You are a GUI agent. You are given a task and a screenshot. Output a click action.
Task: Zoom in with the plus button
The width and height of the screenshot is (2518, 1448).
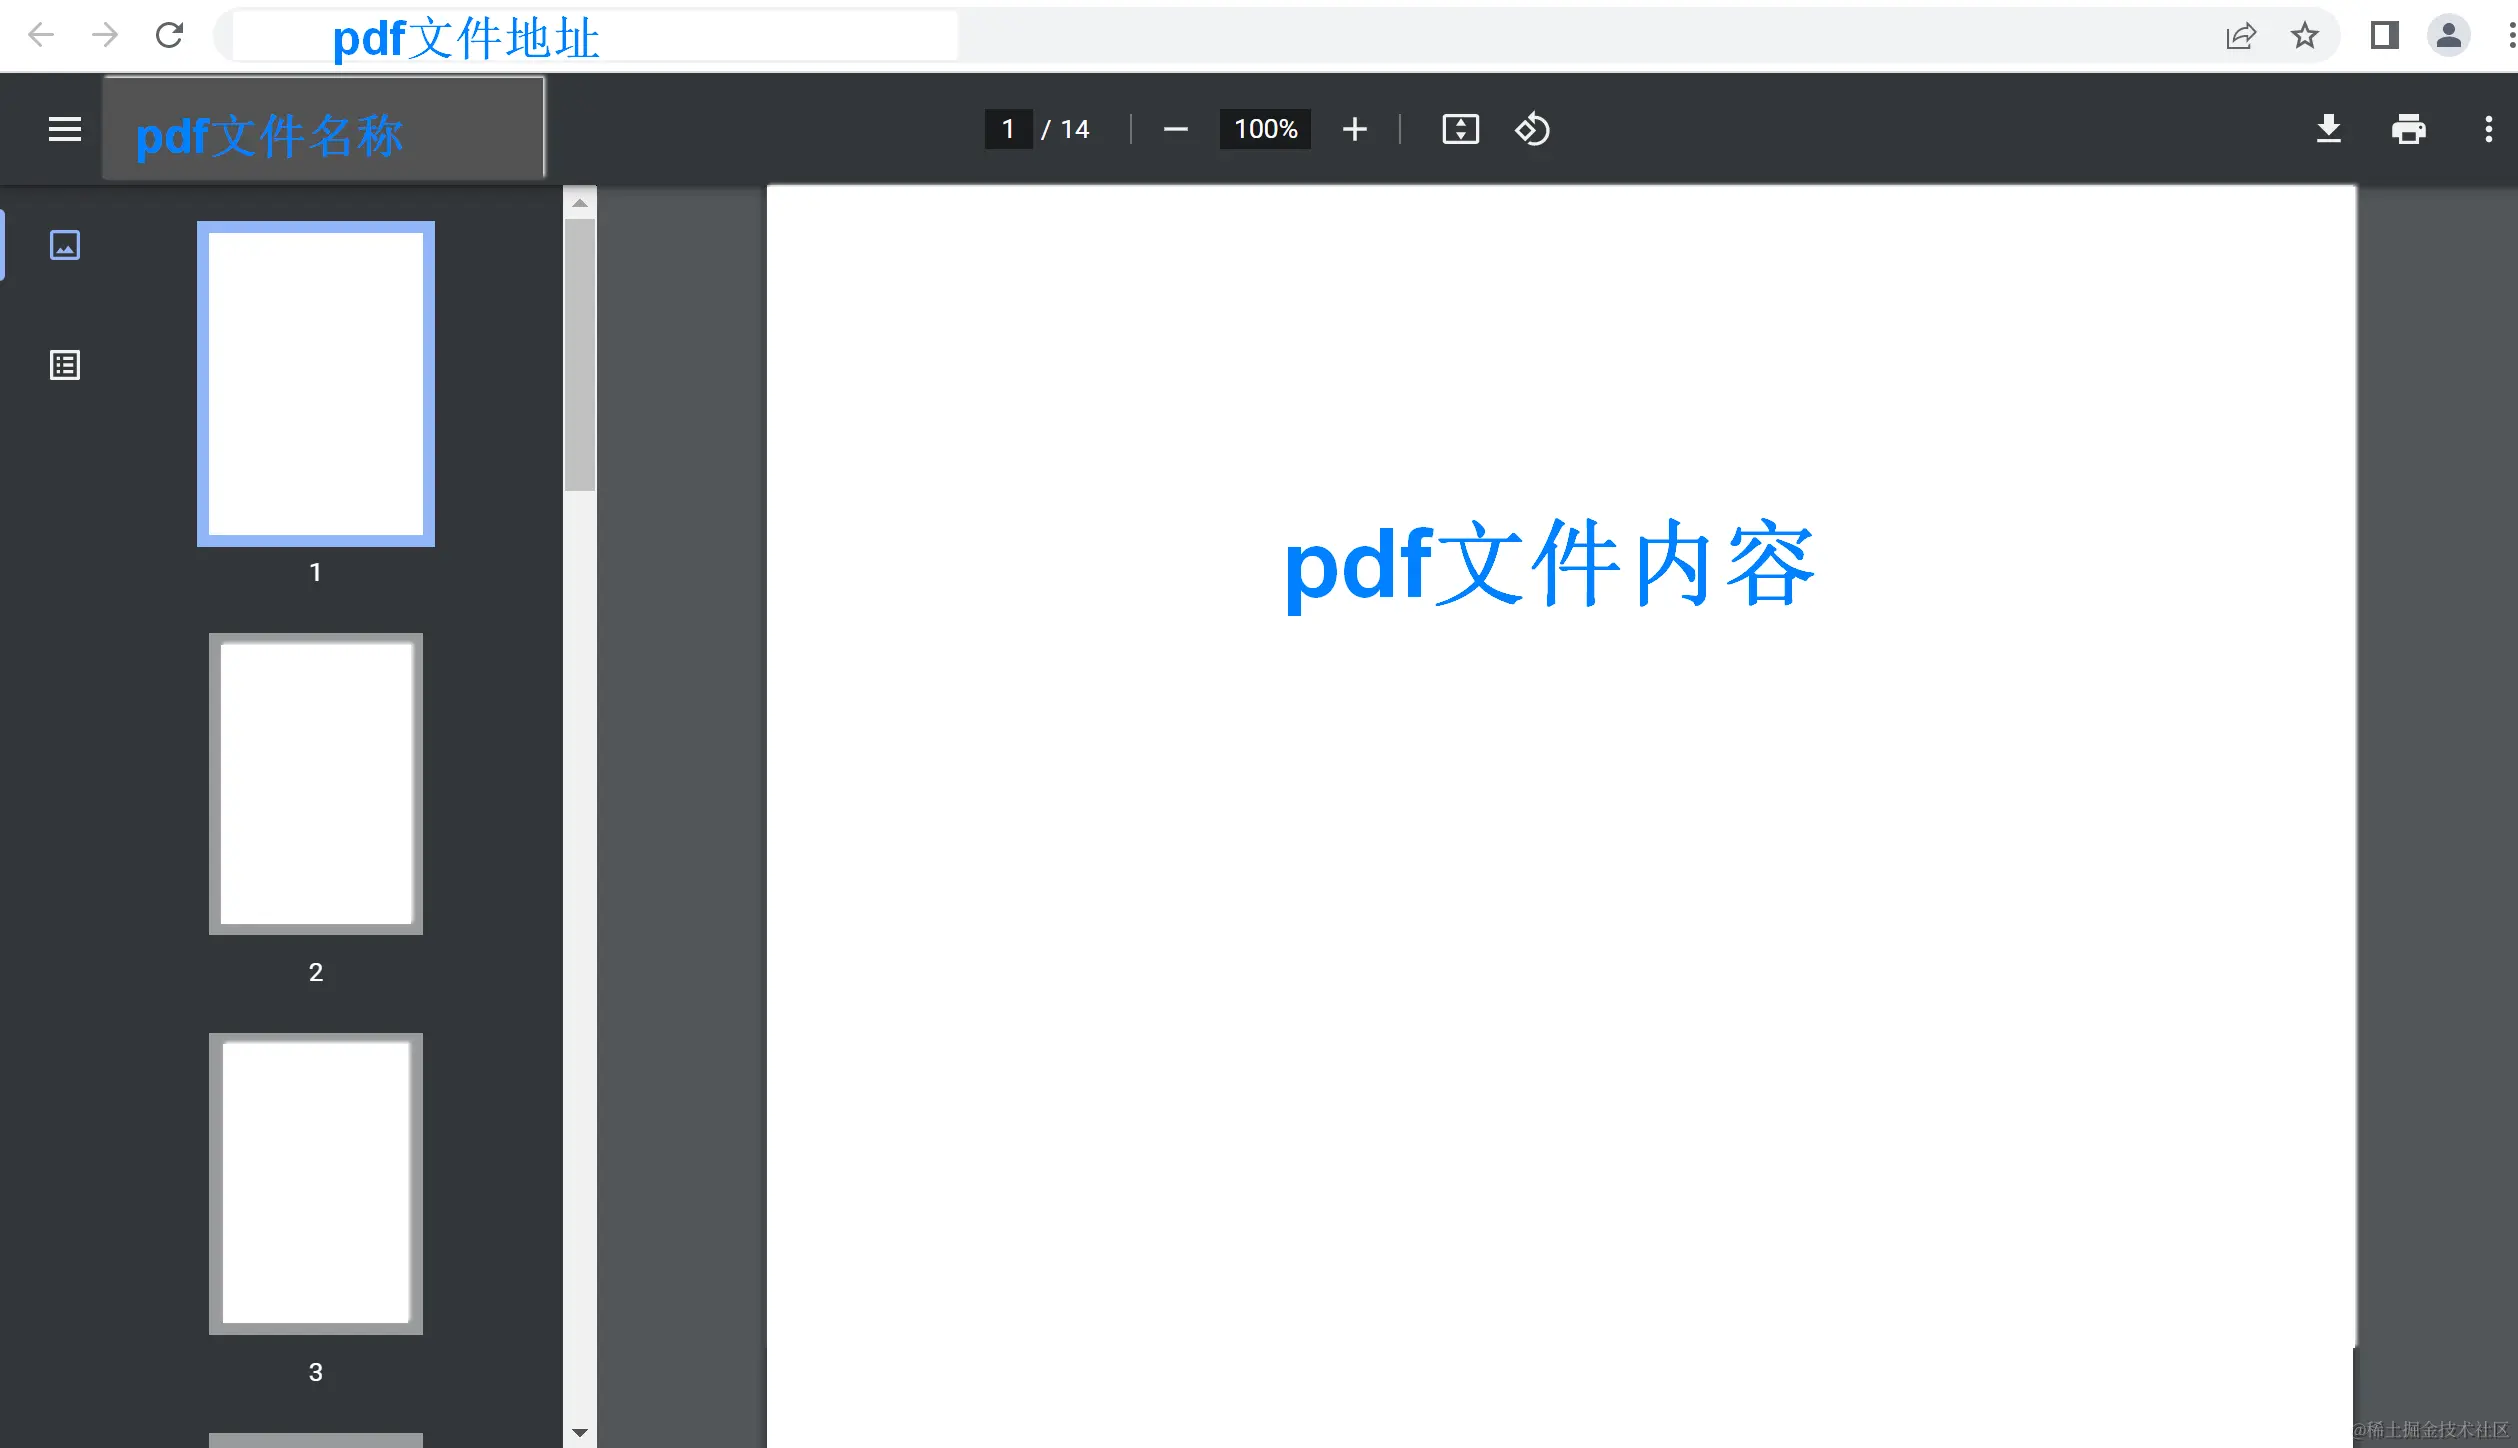click(1354, 129)
